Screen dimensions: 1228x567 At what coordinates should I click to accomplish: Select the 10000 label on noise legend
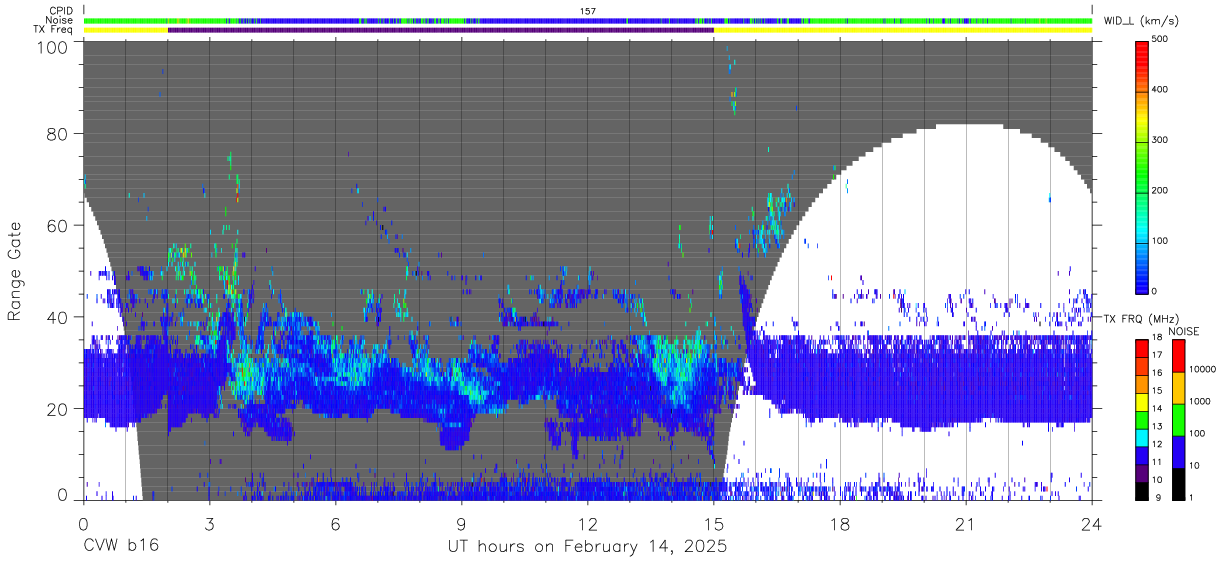pyautogui.click(x=1202, y=370)
